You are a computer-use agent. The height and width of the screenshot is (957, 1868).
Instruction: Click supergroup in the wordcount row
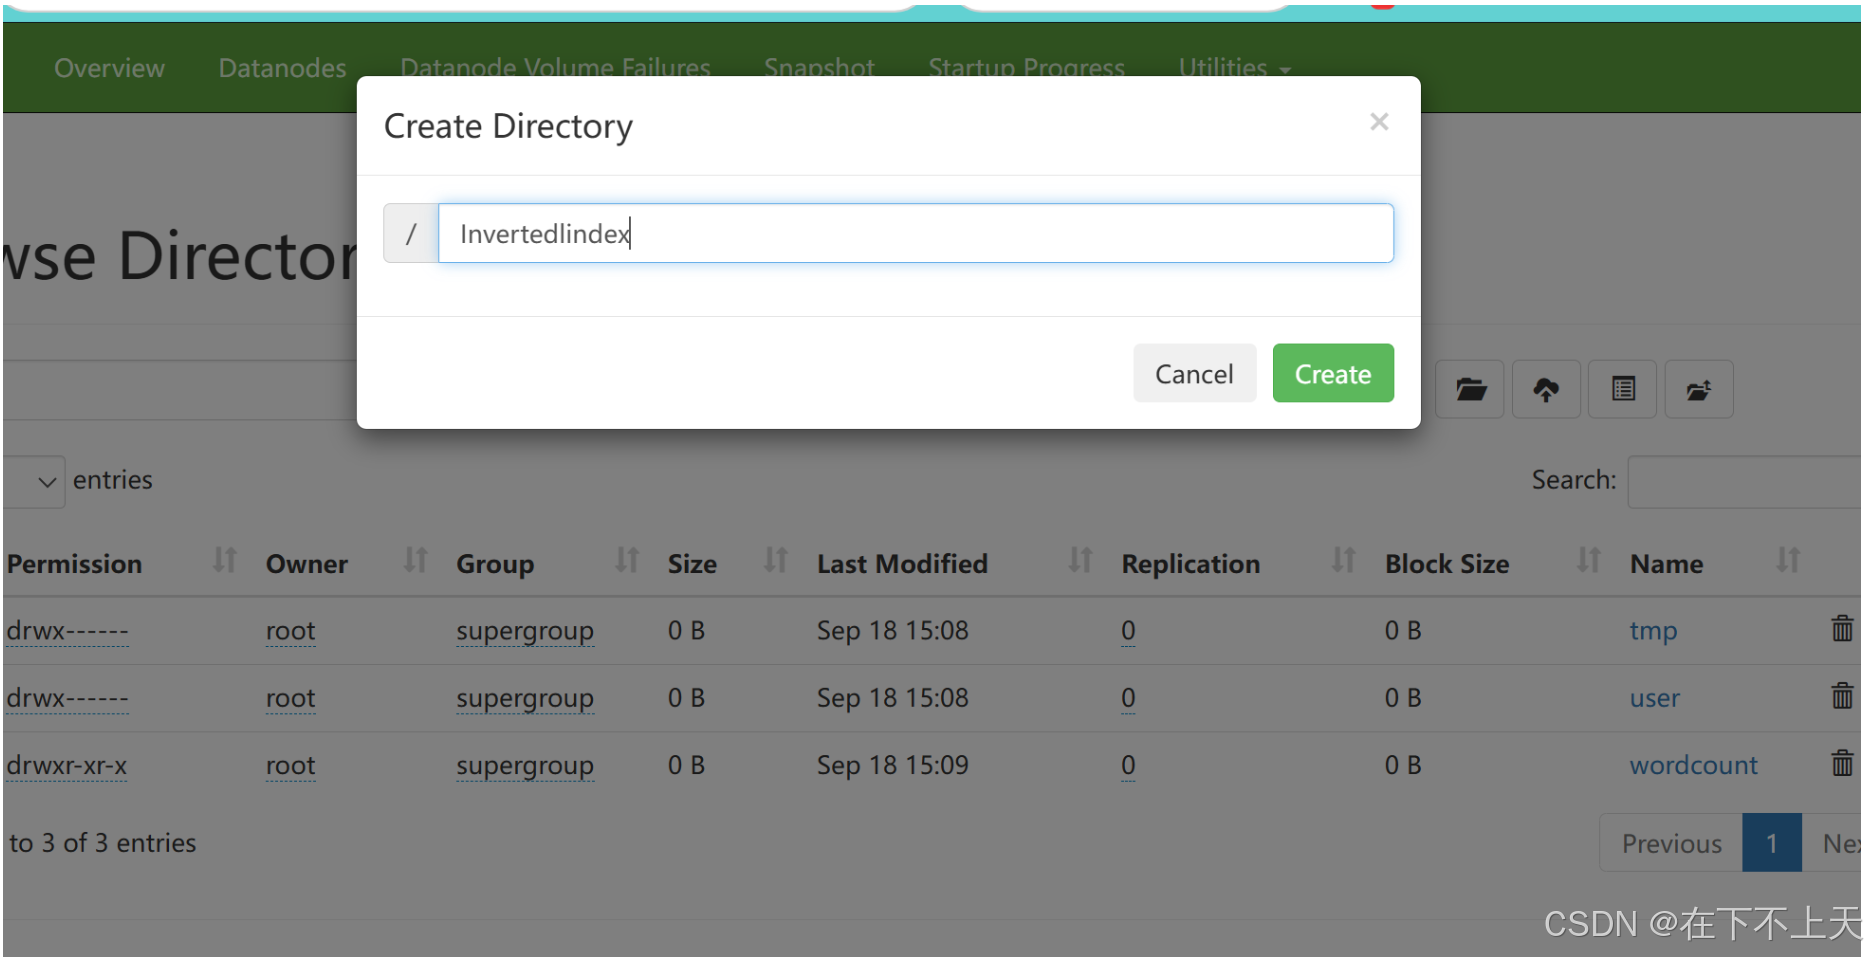tap(525, 766)
